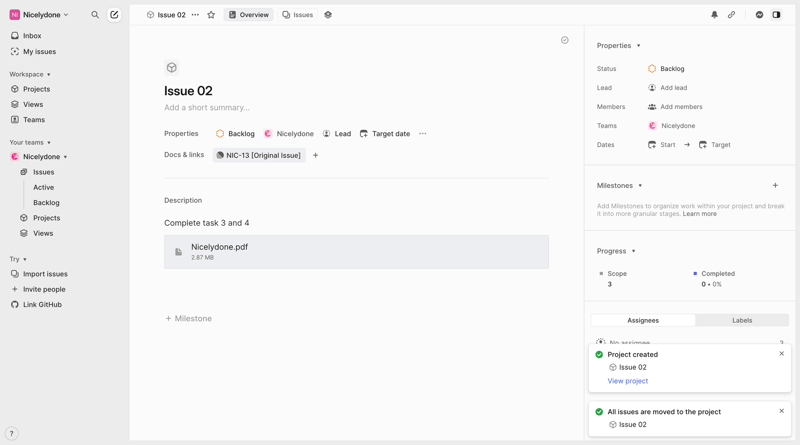Screen dimensions: 800x445
Task: Open notifications bell icon
Action: coord(714,15)
